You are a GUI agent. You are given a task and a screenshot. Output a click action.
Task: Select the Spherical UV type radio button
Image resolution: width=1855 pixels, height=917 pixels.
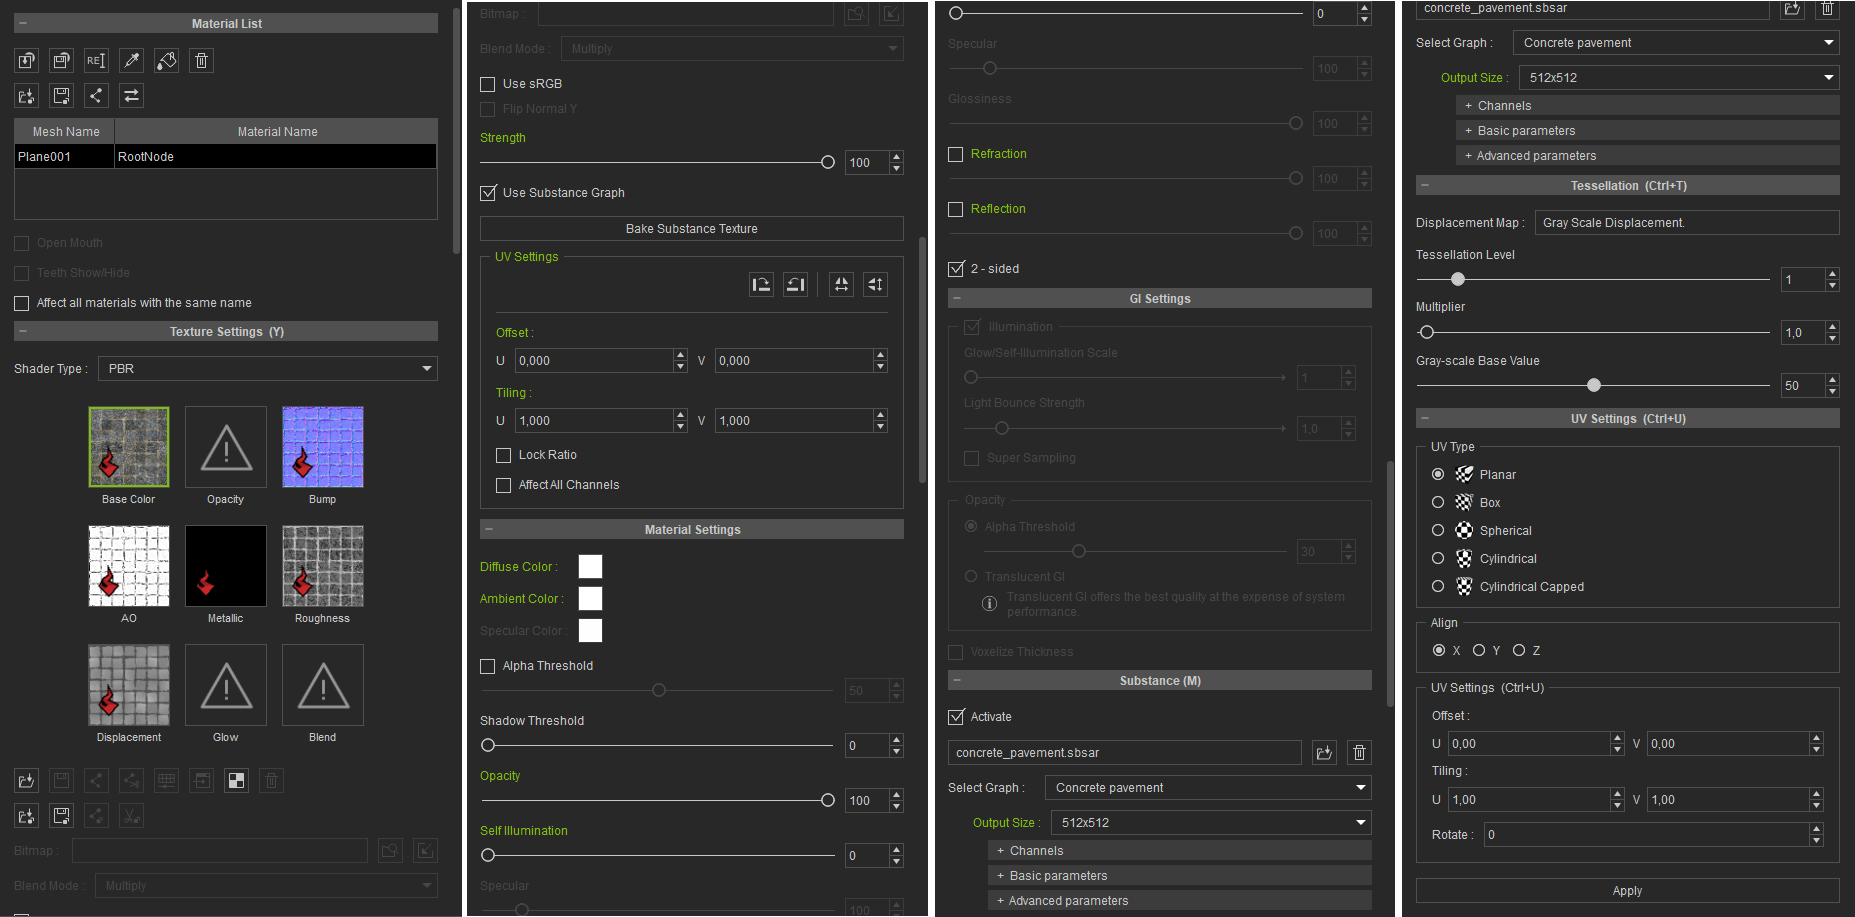click(x=1438, y=530)
